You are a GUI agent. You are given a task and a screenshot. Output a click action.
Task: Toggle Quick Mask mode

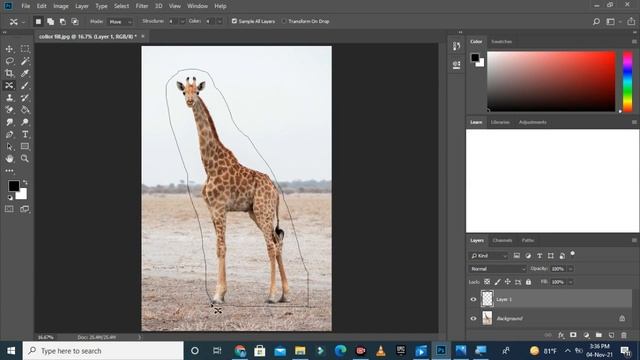click(9, 209)
